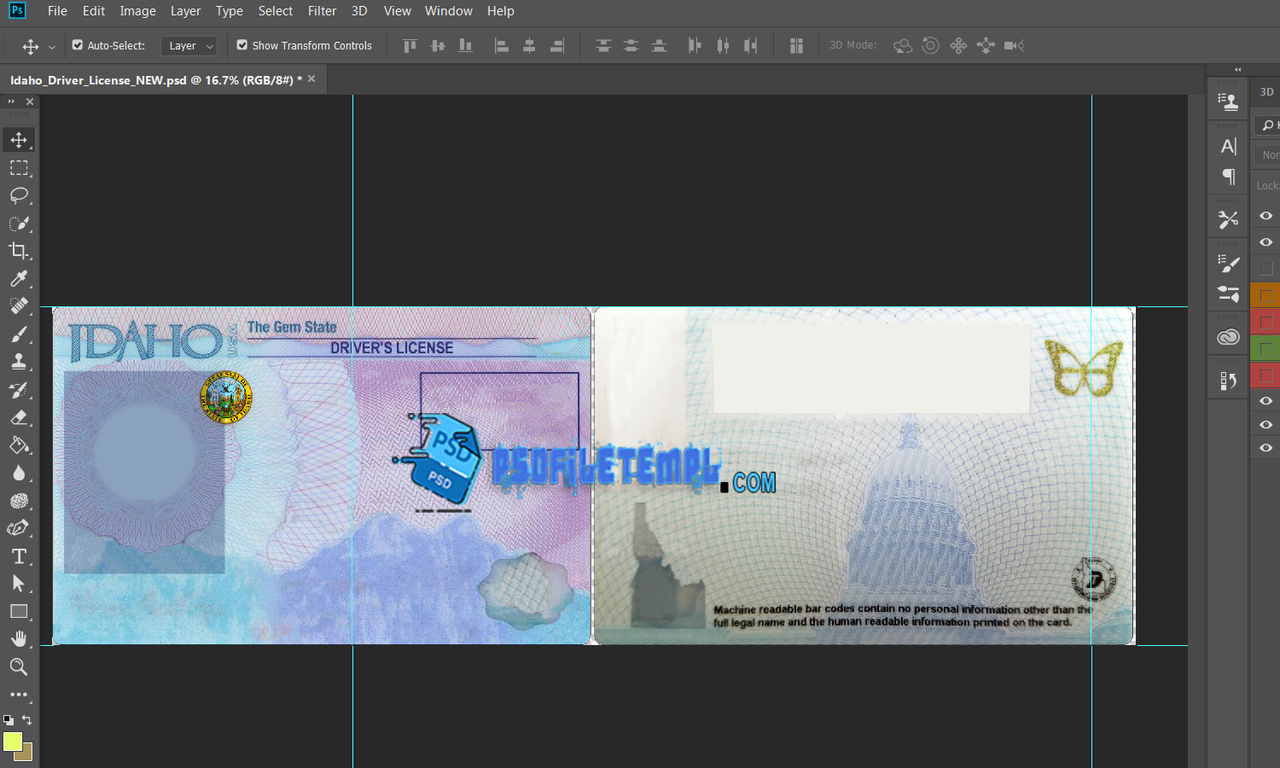Open the Image menu
The height and width of the screenshot is (768, 1280).
[x=138, y=11]
